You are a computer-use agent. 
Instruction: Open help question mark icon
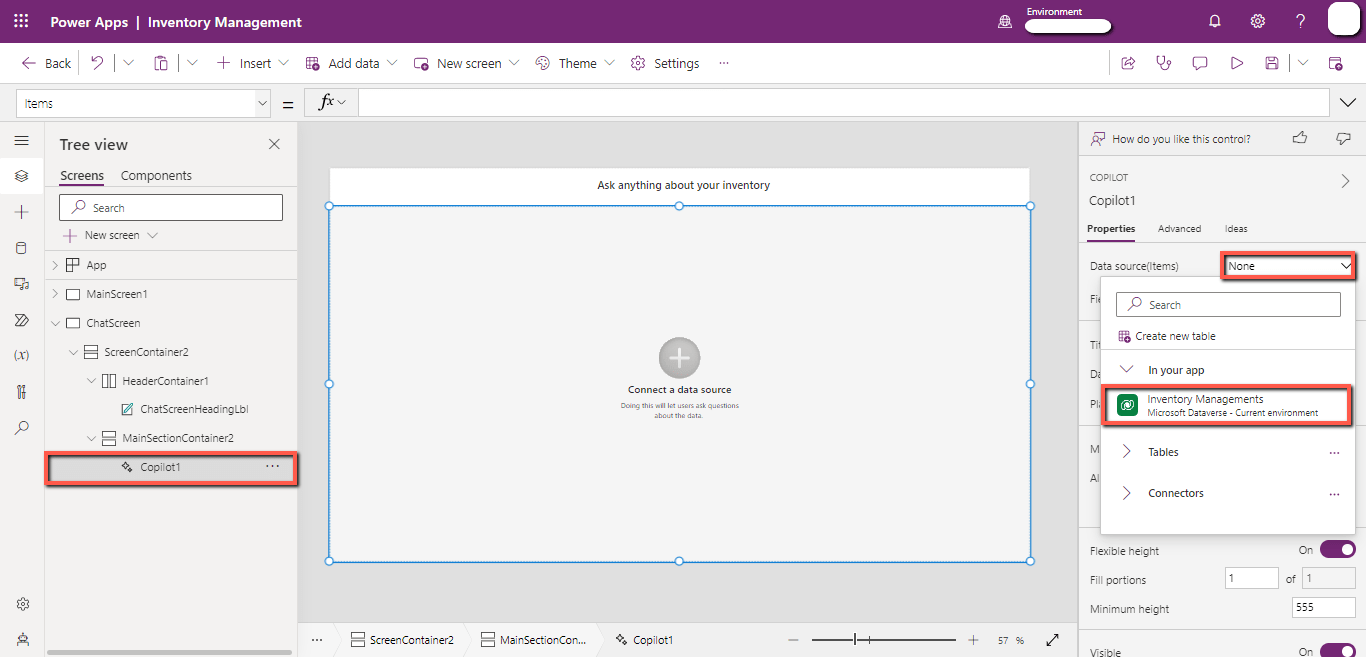click(x=1301, y=21)
